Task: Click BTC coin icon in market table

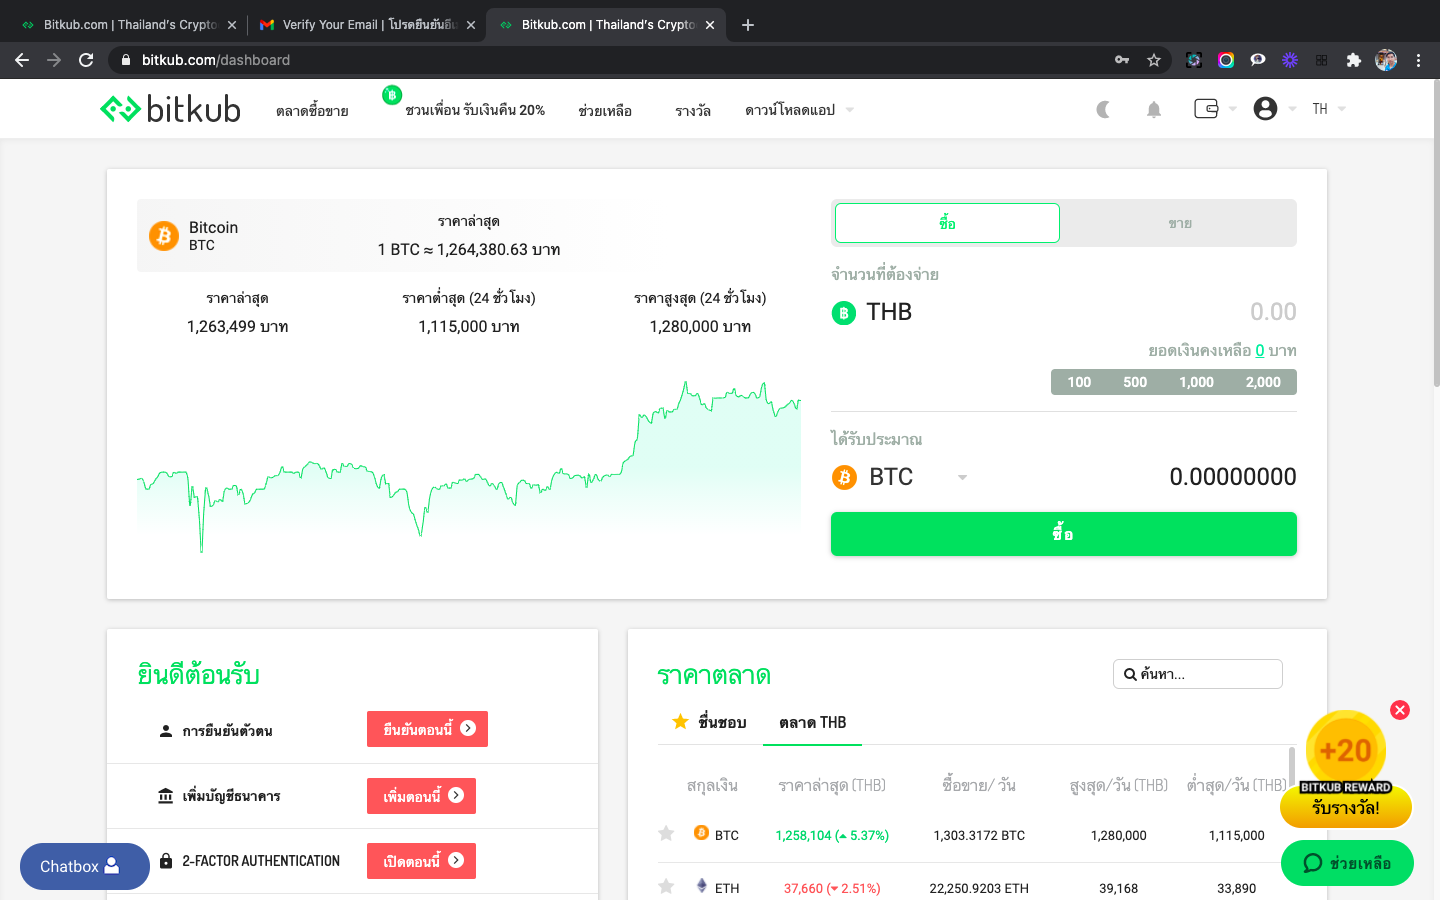Action: 702,833
